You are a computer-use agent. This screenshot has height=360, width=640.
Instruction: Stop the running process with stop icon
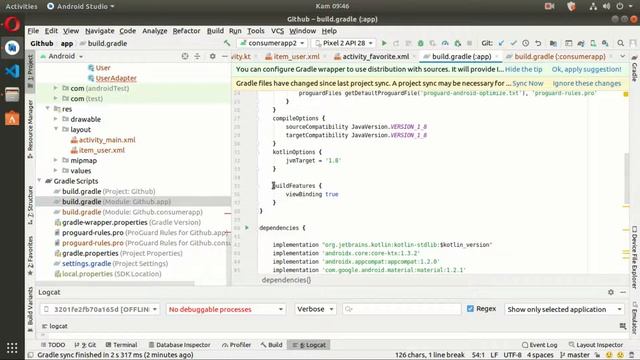[469, 43]
